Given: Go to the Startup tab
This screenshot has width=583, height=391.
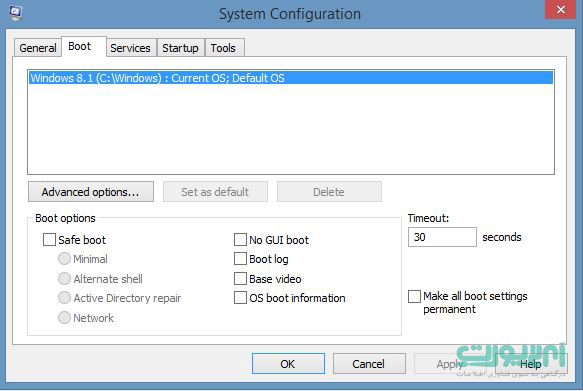Looking at the screenshot, I should [180, 48].
